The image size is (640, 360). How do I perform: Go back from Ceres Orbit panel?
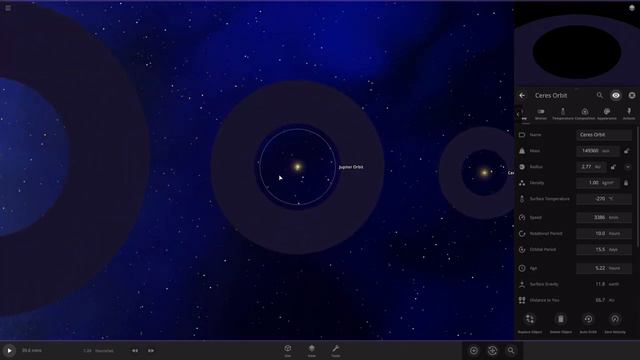pyautogui.click(x=522, y=96)
